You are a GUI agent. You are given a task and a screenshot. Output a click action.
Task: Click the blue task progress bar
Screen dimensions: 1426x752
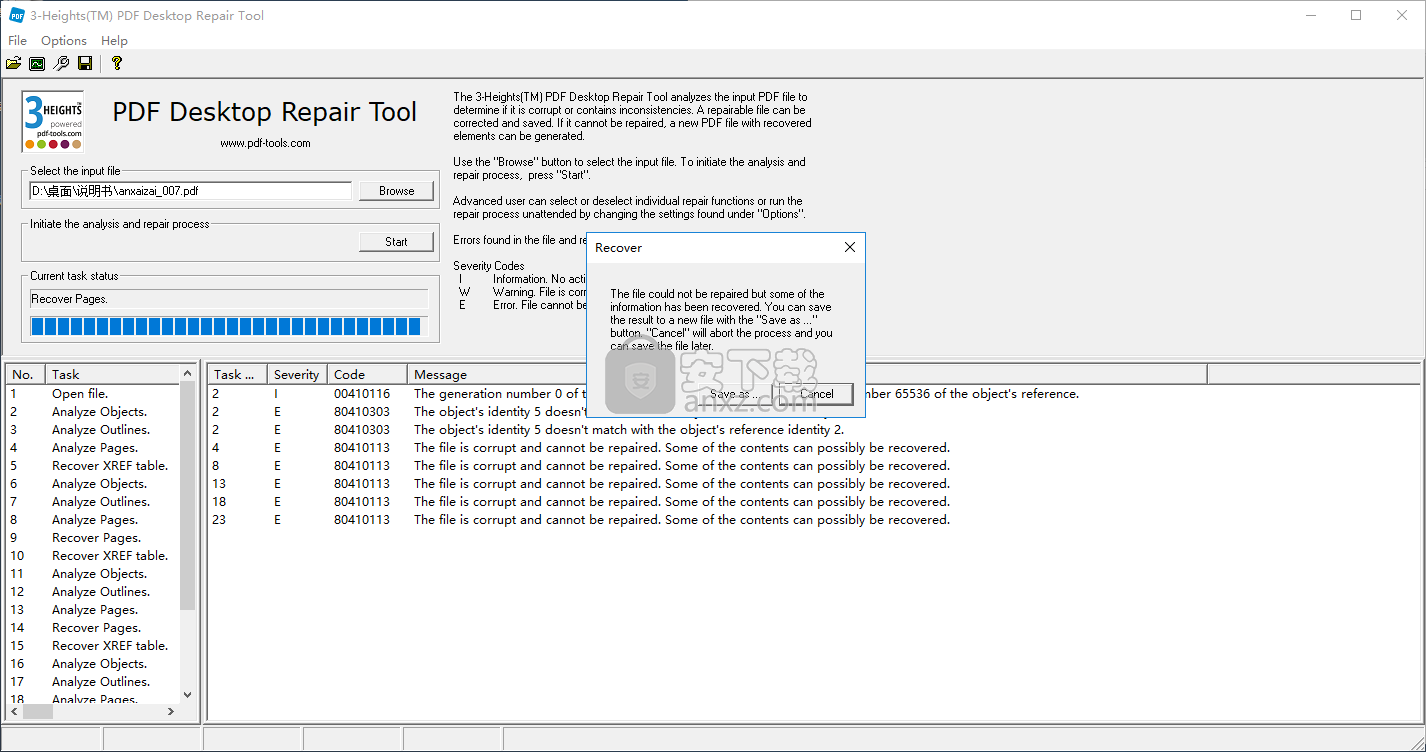click(x=229, y=327)
